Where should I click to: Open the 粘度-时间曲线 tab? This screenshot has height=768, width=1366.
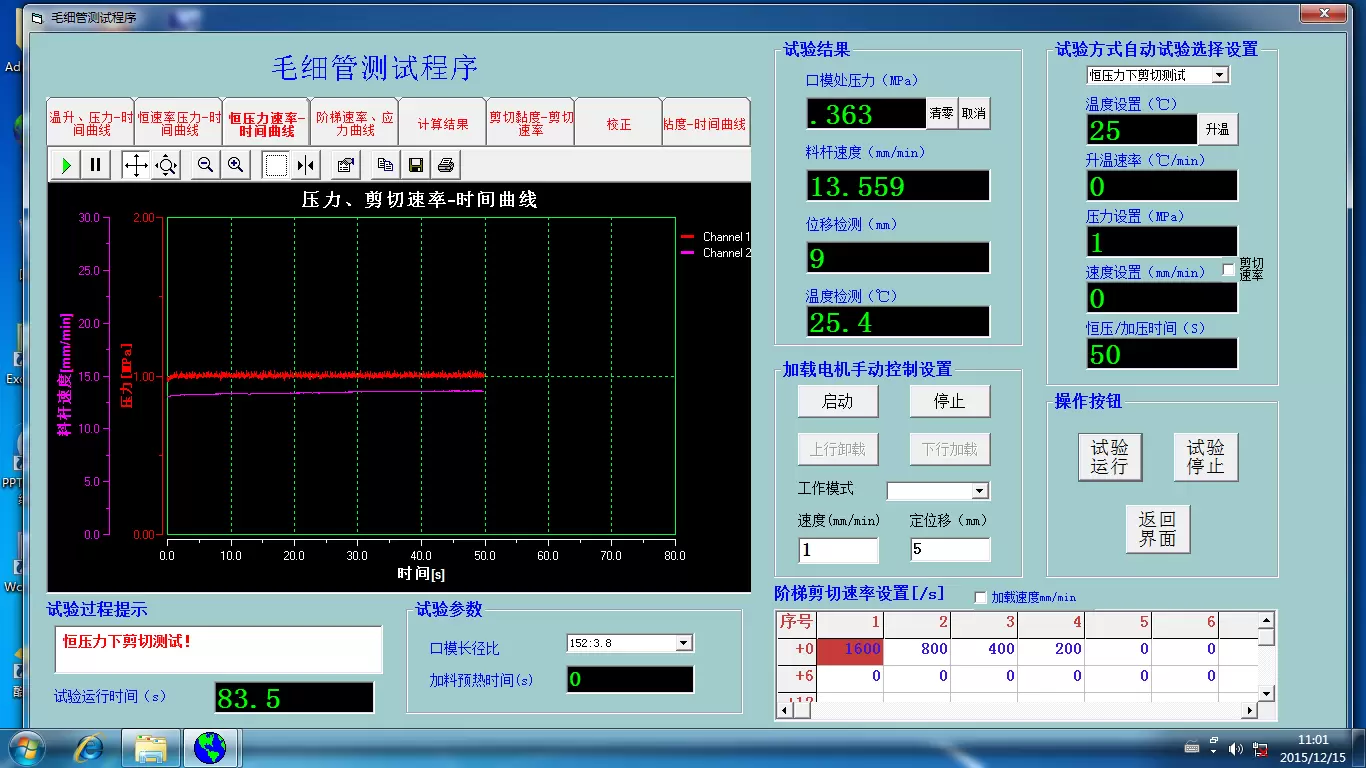pos(705,124)
